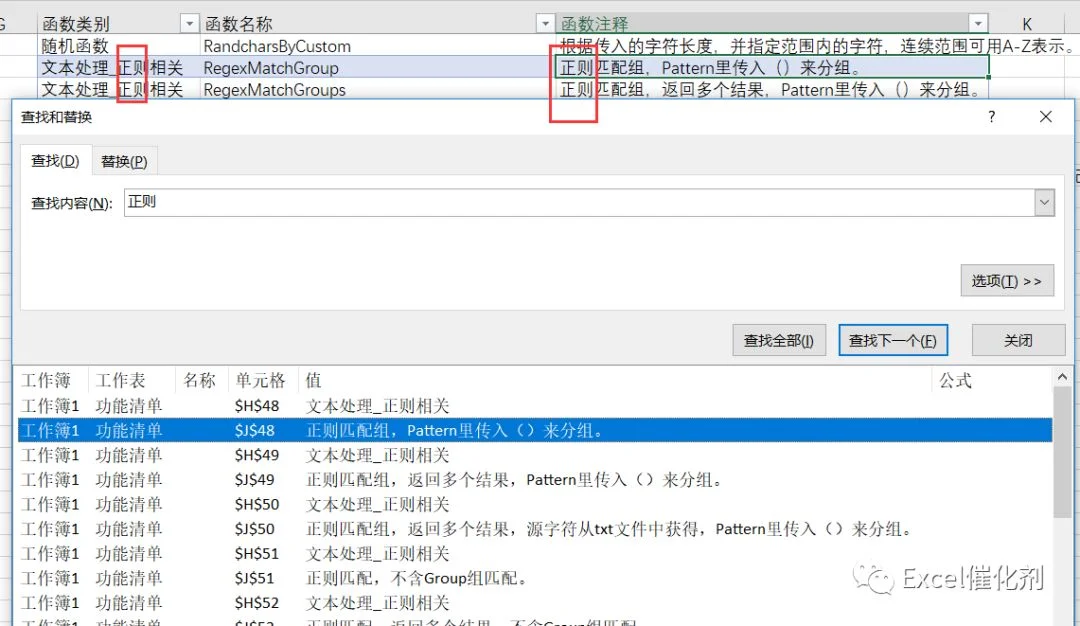Open the 函数名称 column filter dropdown
Image resolution: width=1080 pixels, height=626 pixels.
click(545, 24)
